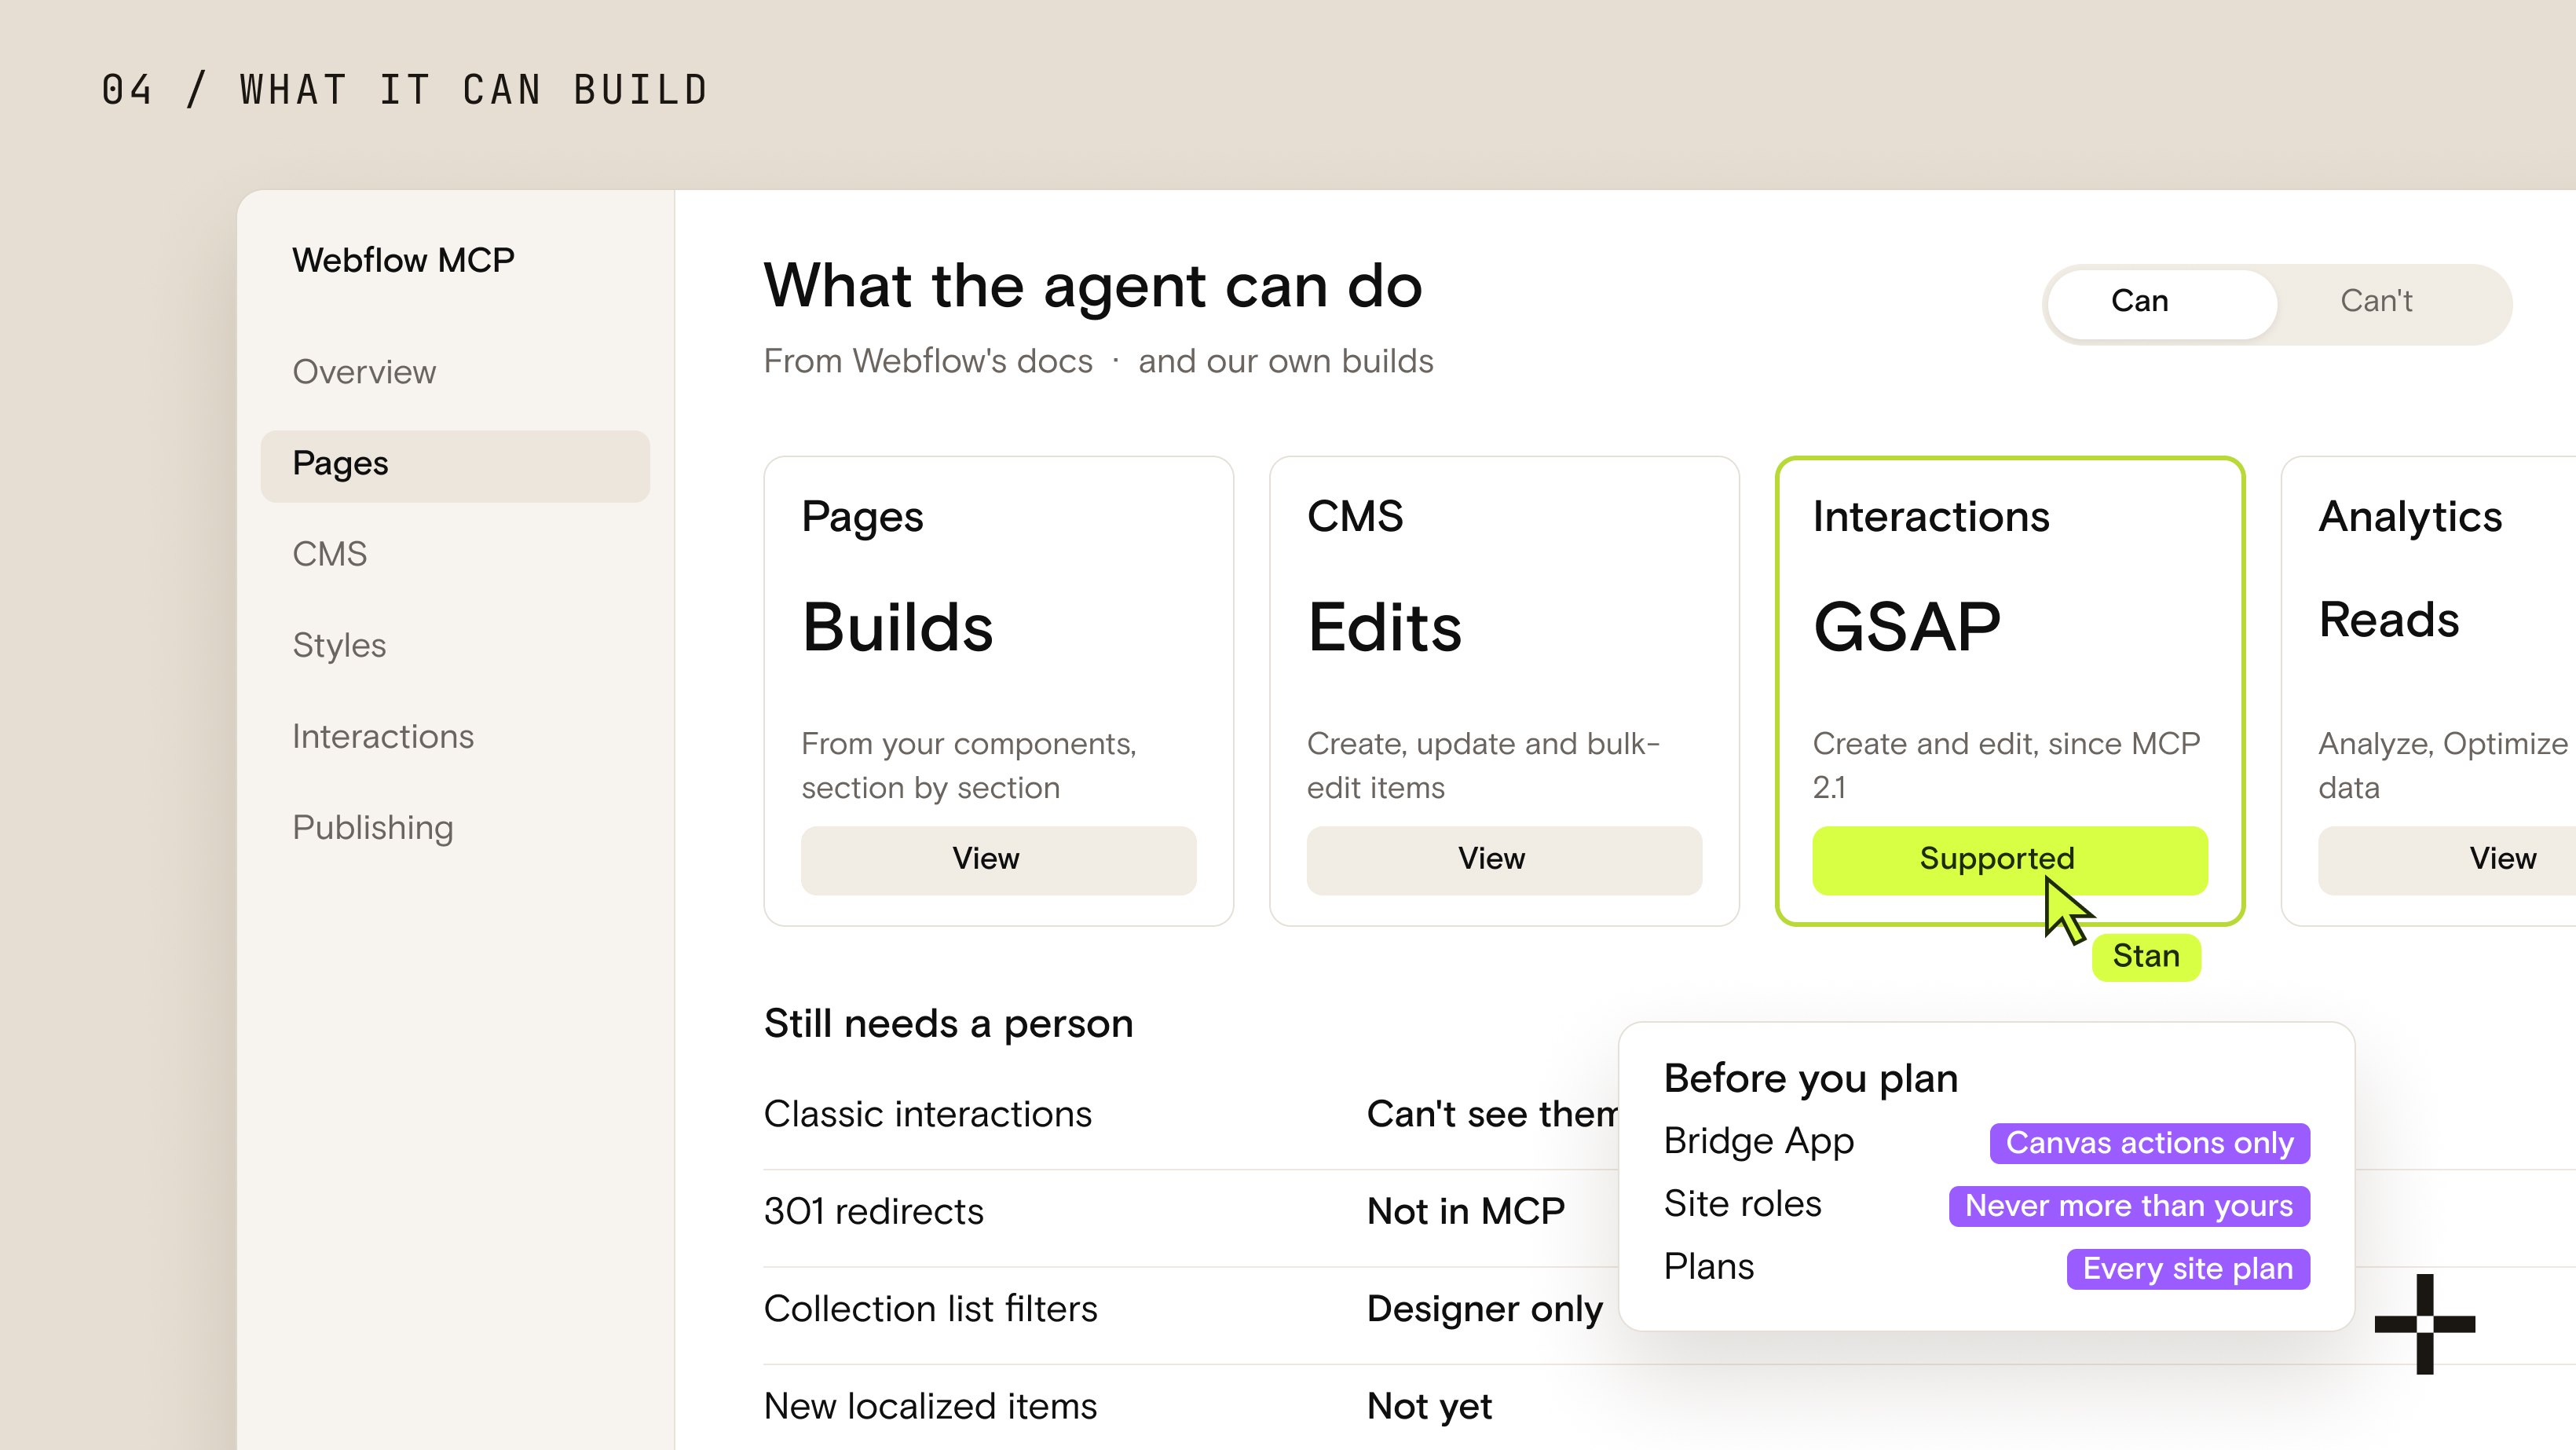Click the Webflow MCP sidebar title

click(x=403, y=261)
